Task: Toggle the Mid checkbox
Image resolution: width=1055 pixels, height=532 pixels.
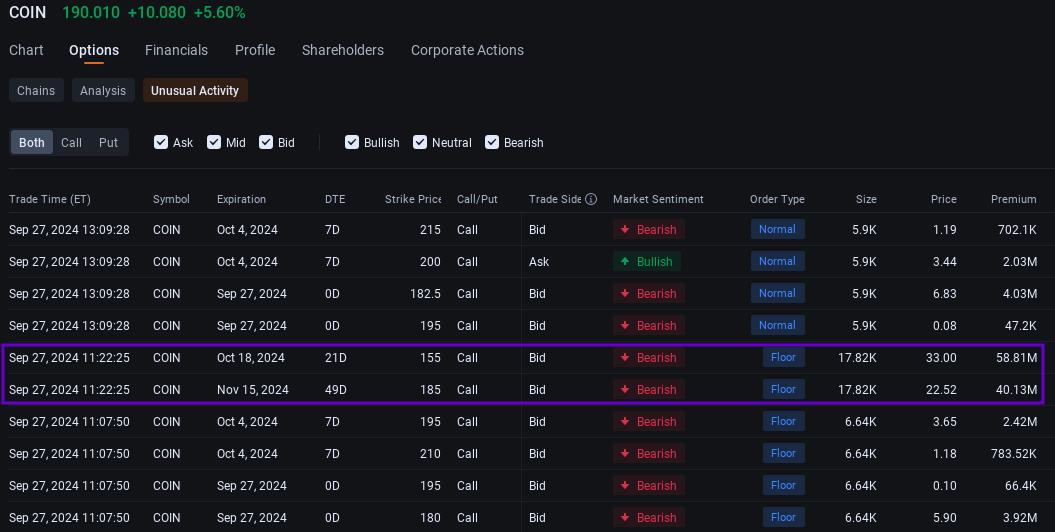Action: pyautogui.click(x=214, y=142)
